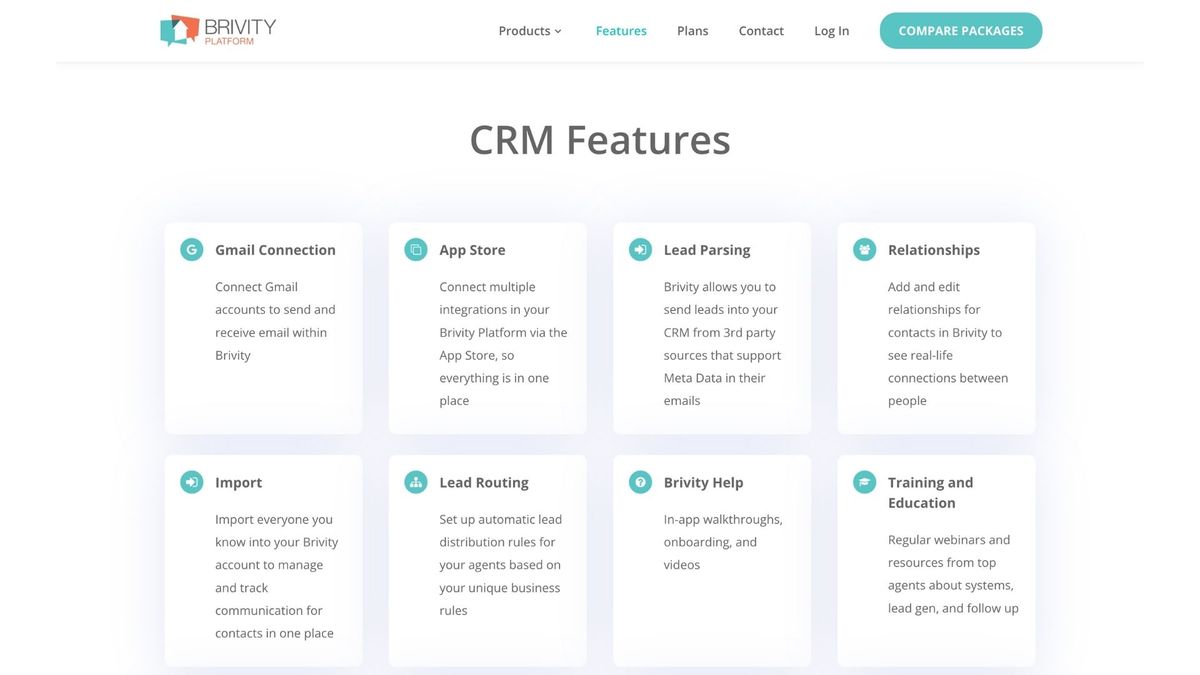Click the Lead Parsing arrow icon
The width and height of the screenshot is (1200, 675).
639,249
